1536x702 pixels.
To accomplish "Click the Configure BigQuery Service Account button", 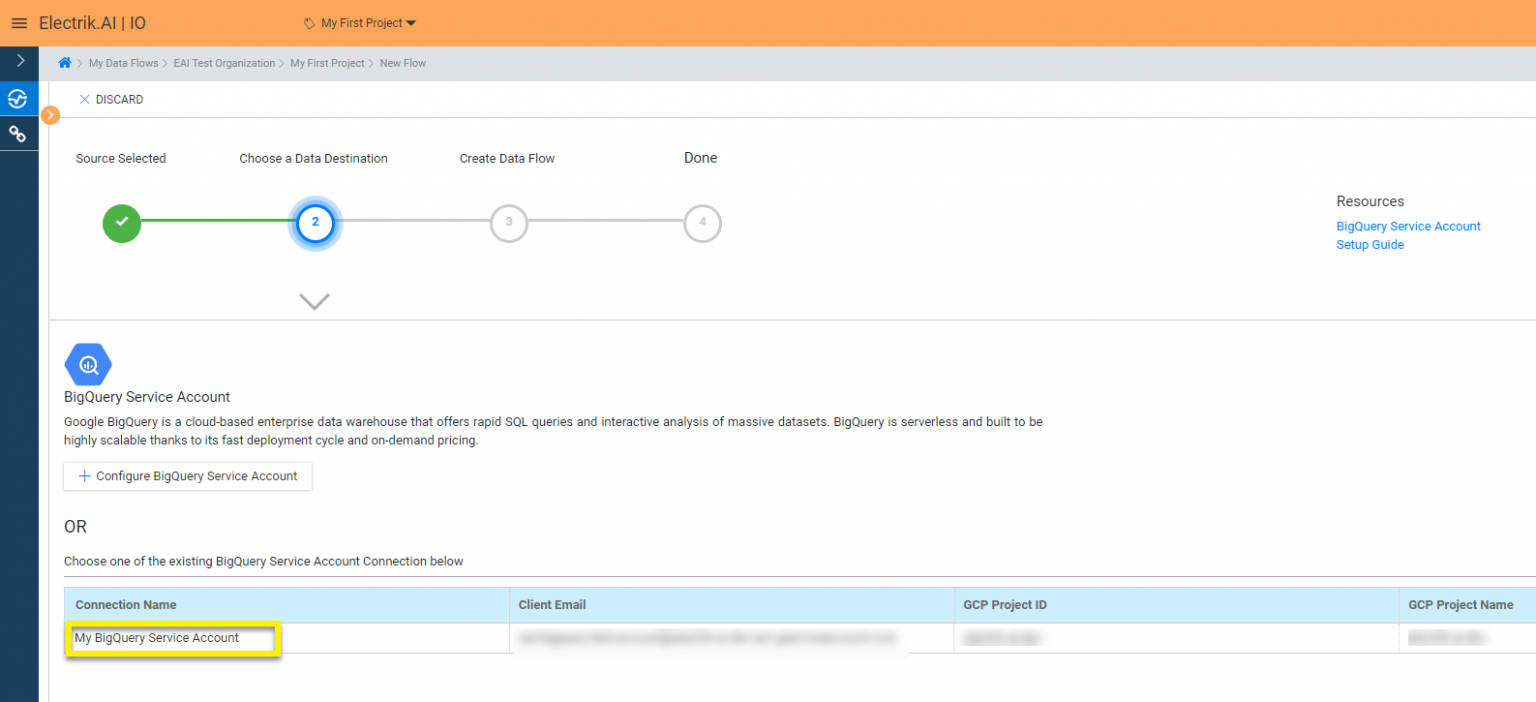I will click(x=187, y=476).
